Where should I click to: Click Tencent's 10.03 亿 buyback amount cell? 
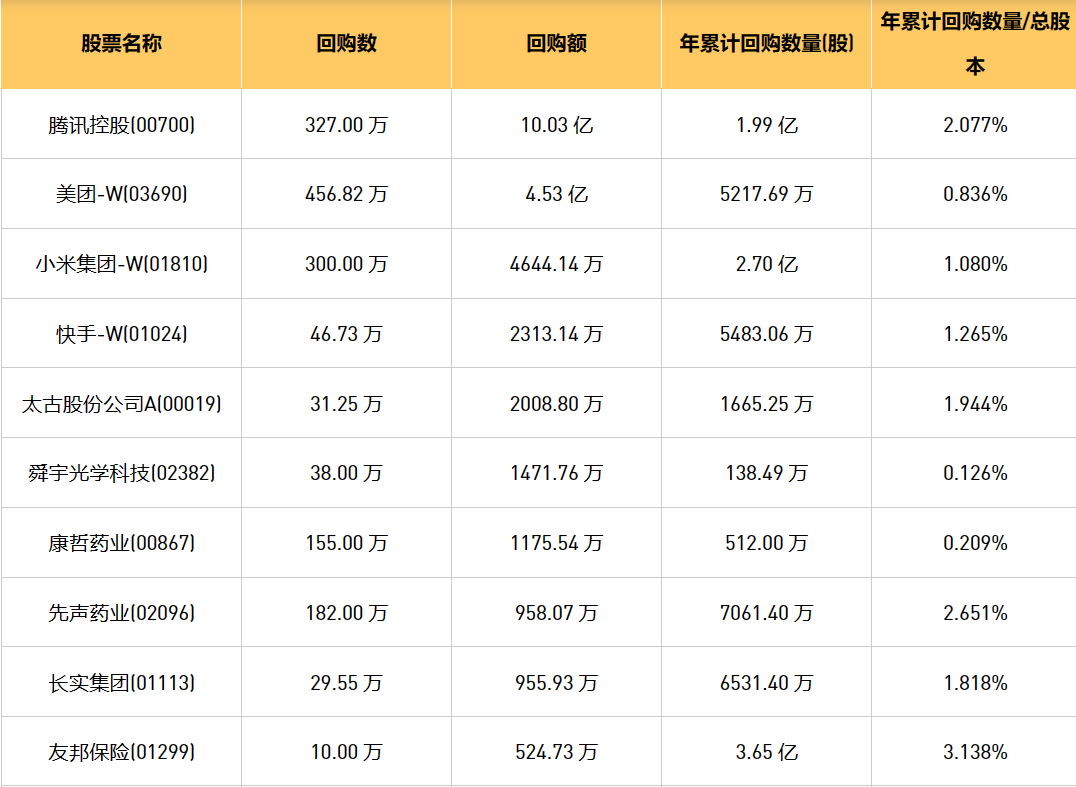tap(556, 125)
